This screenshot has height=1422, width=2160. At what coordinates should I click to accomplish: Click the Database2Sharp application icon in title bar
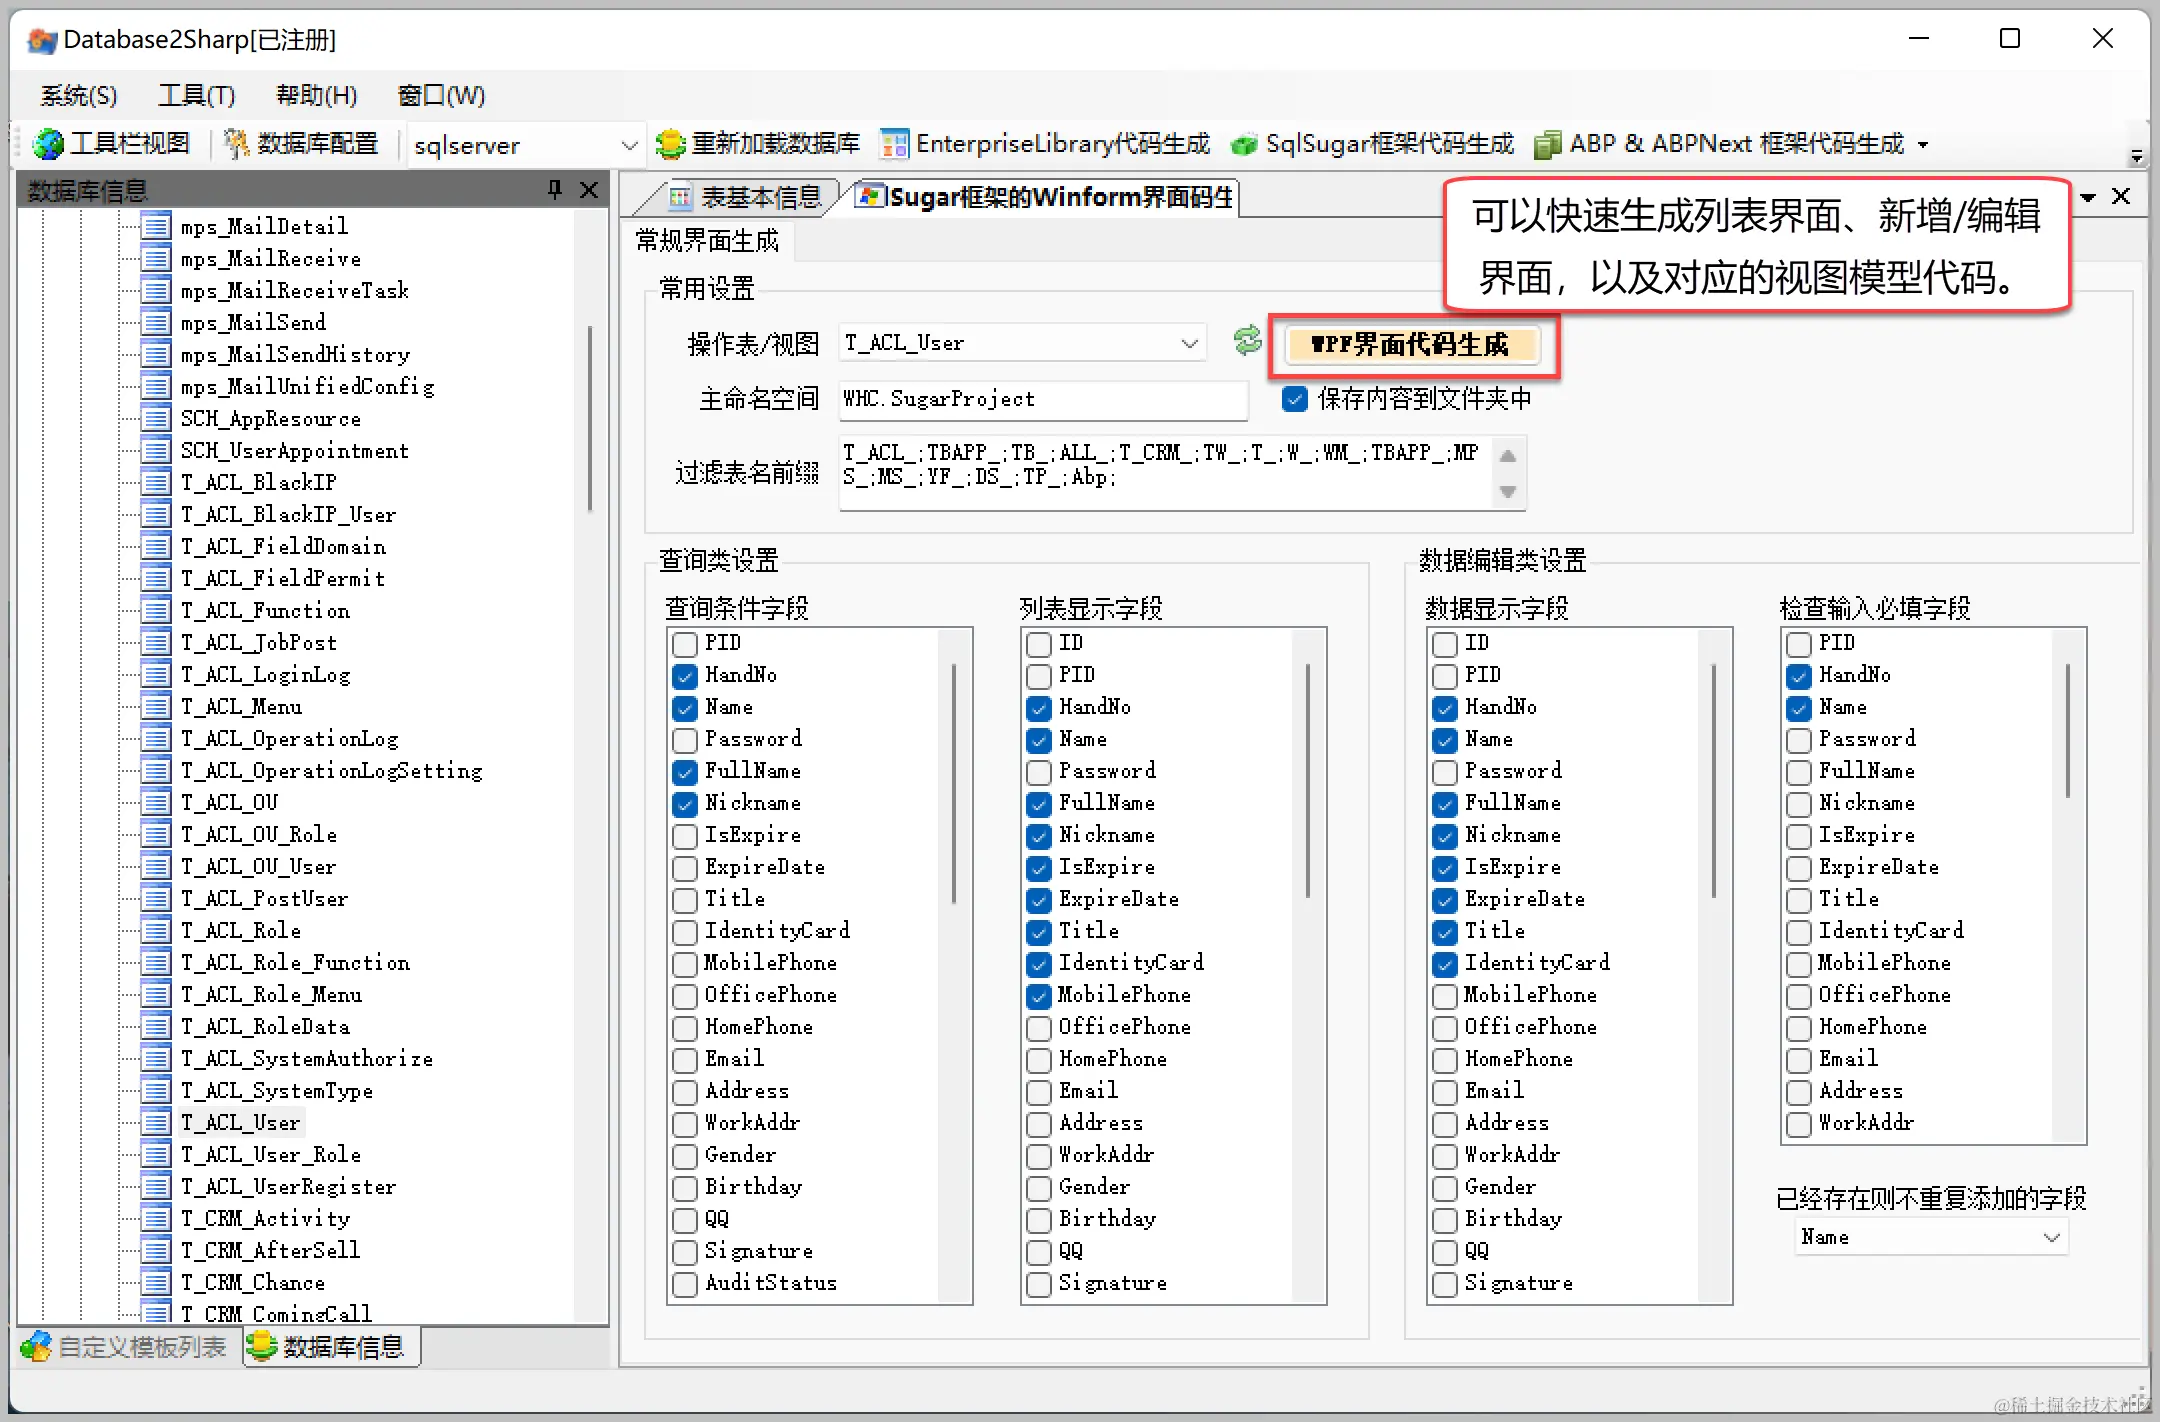tap(42, 40)
